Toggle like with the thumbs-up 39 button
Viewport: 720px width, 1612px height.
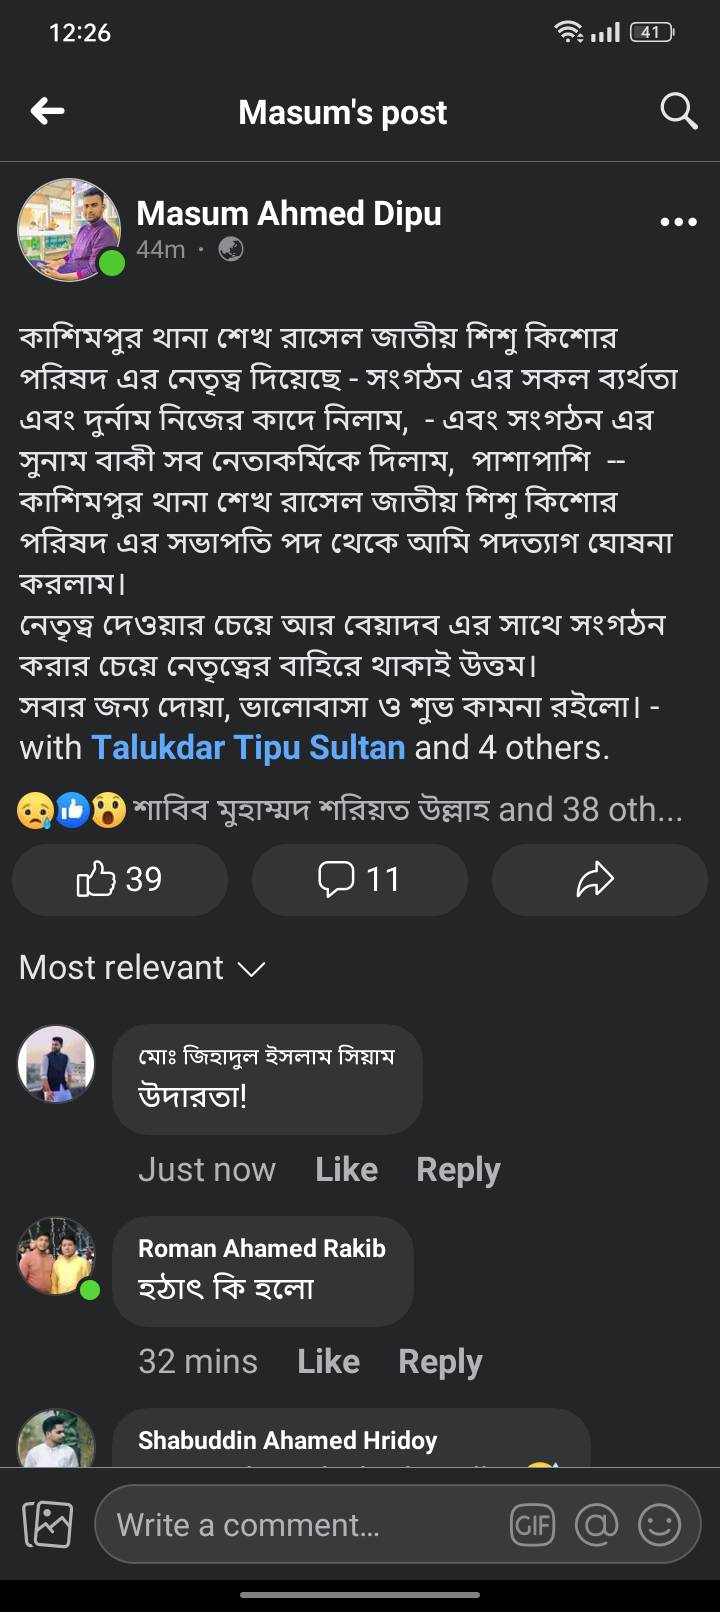point(120,879)
